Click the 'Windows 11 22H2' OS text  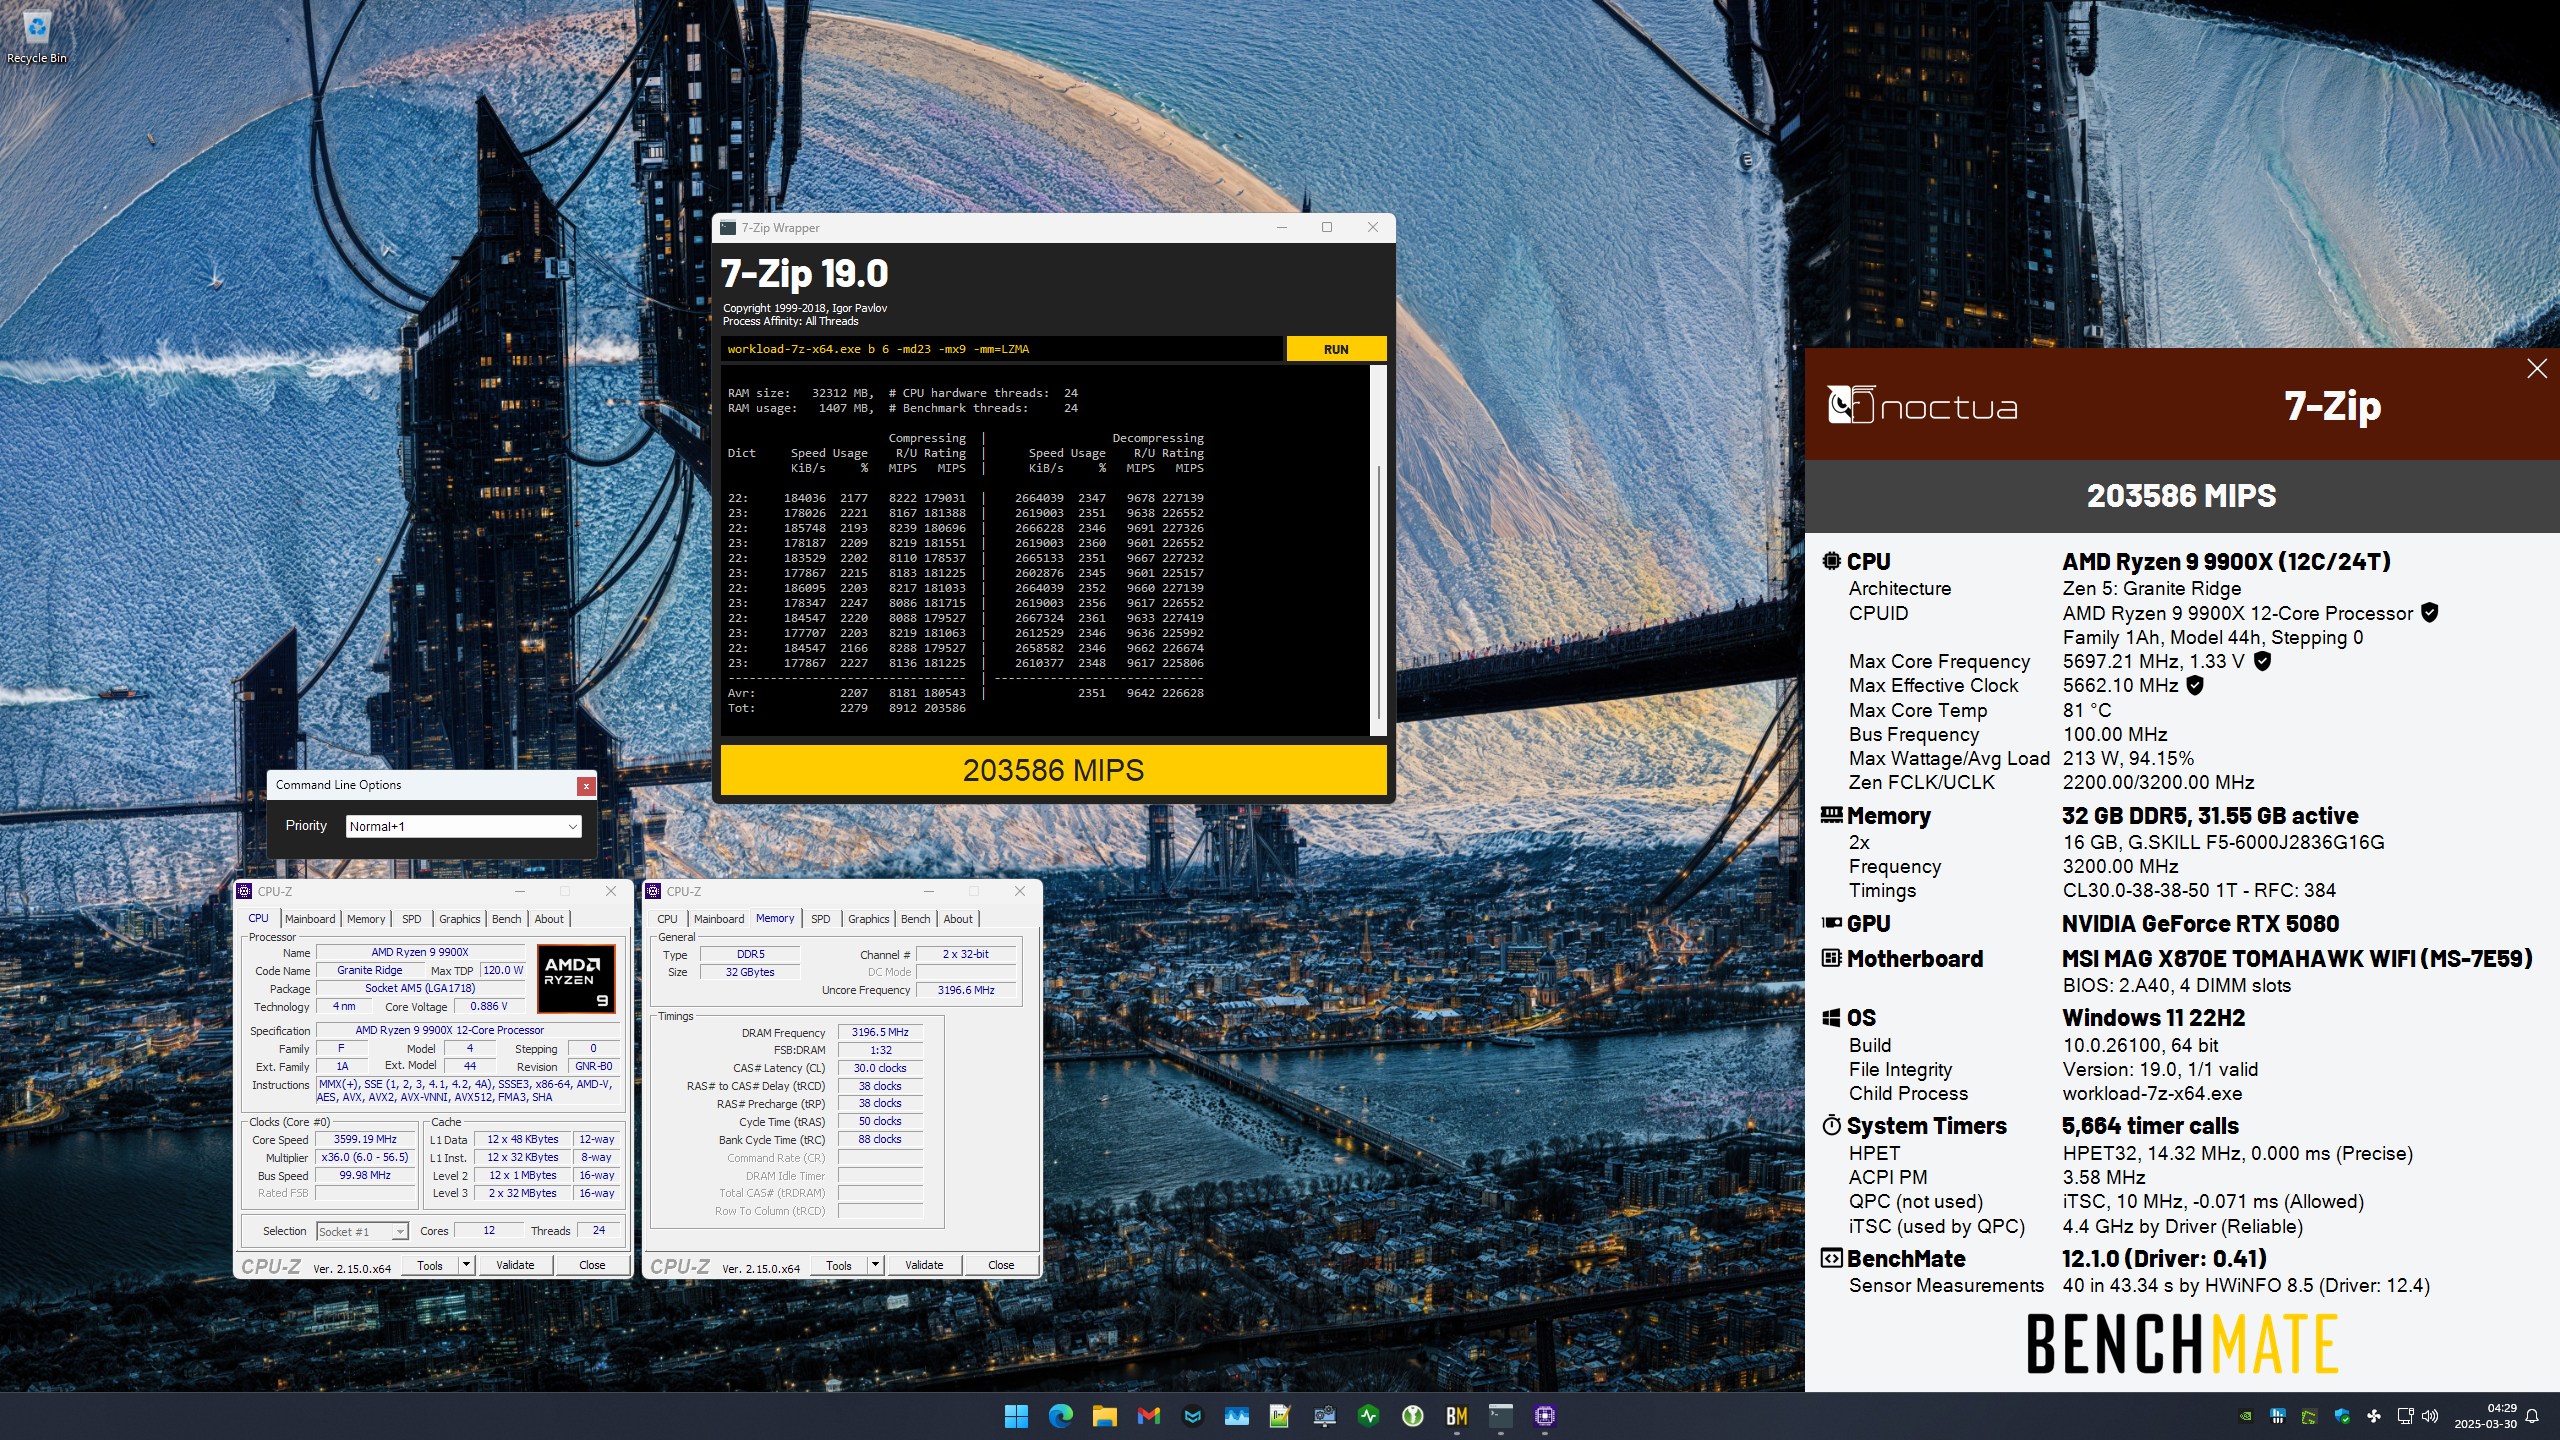[x=2153, y=1018]
